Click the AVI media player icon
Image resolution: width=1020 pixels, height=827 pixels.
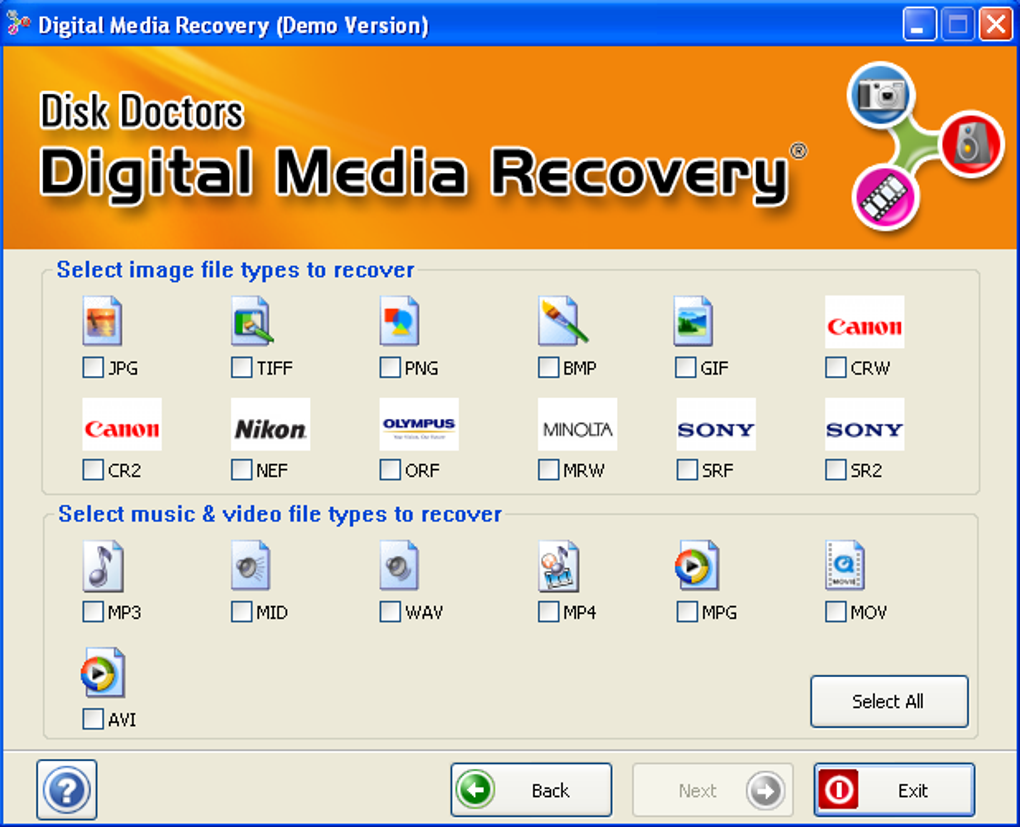tap(103, 673)
